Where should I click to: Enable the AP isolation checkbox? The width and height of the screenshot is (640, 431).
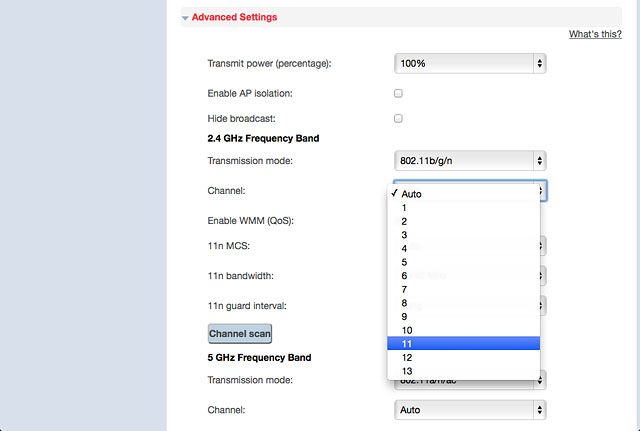398,93
